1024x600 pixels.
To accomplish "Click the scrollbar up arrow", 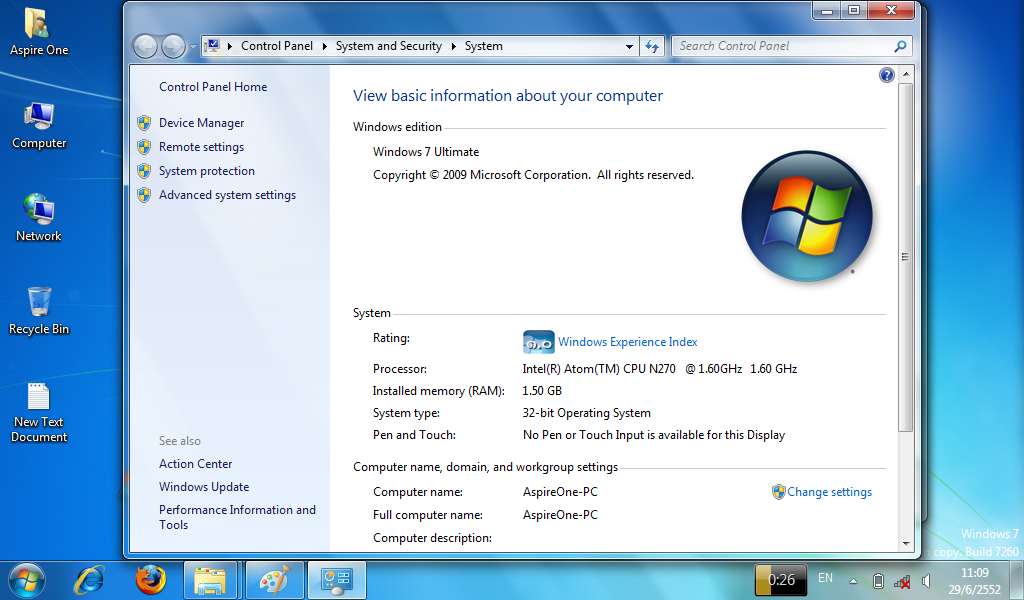I will tap(905, 74).
